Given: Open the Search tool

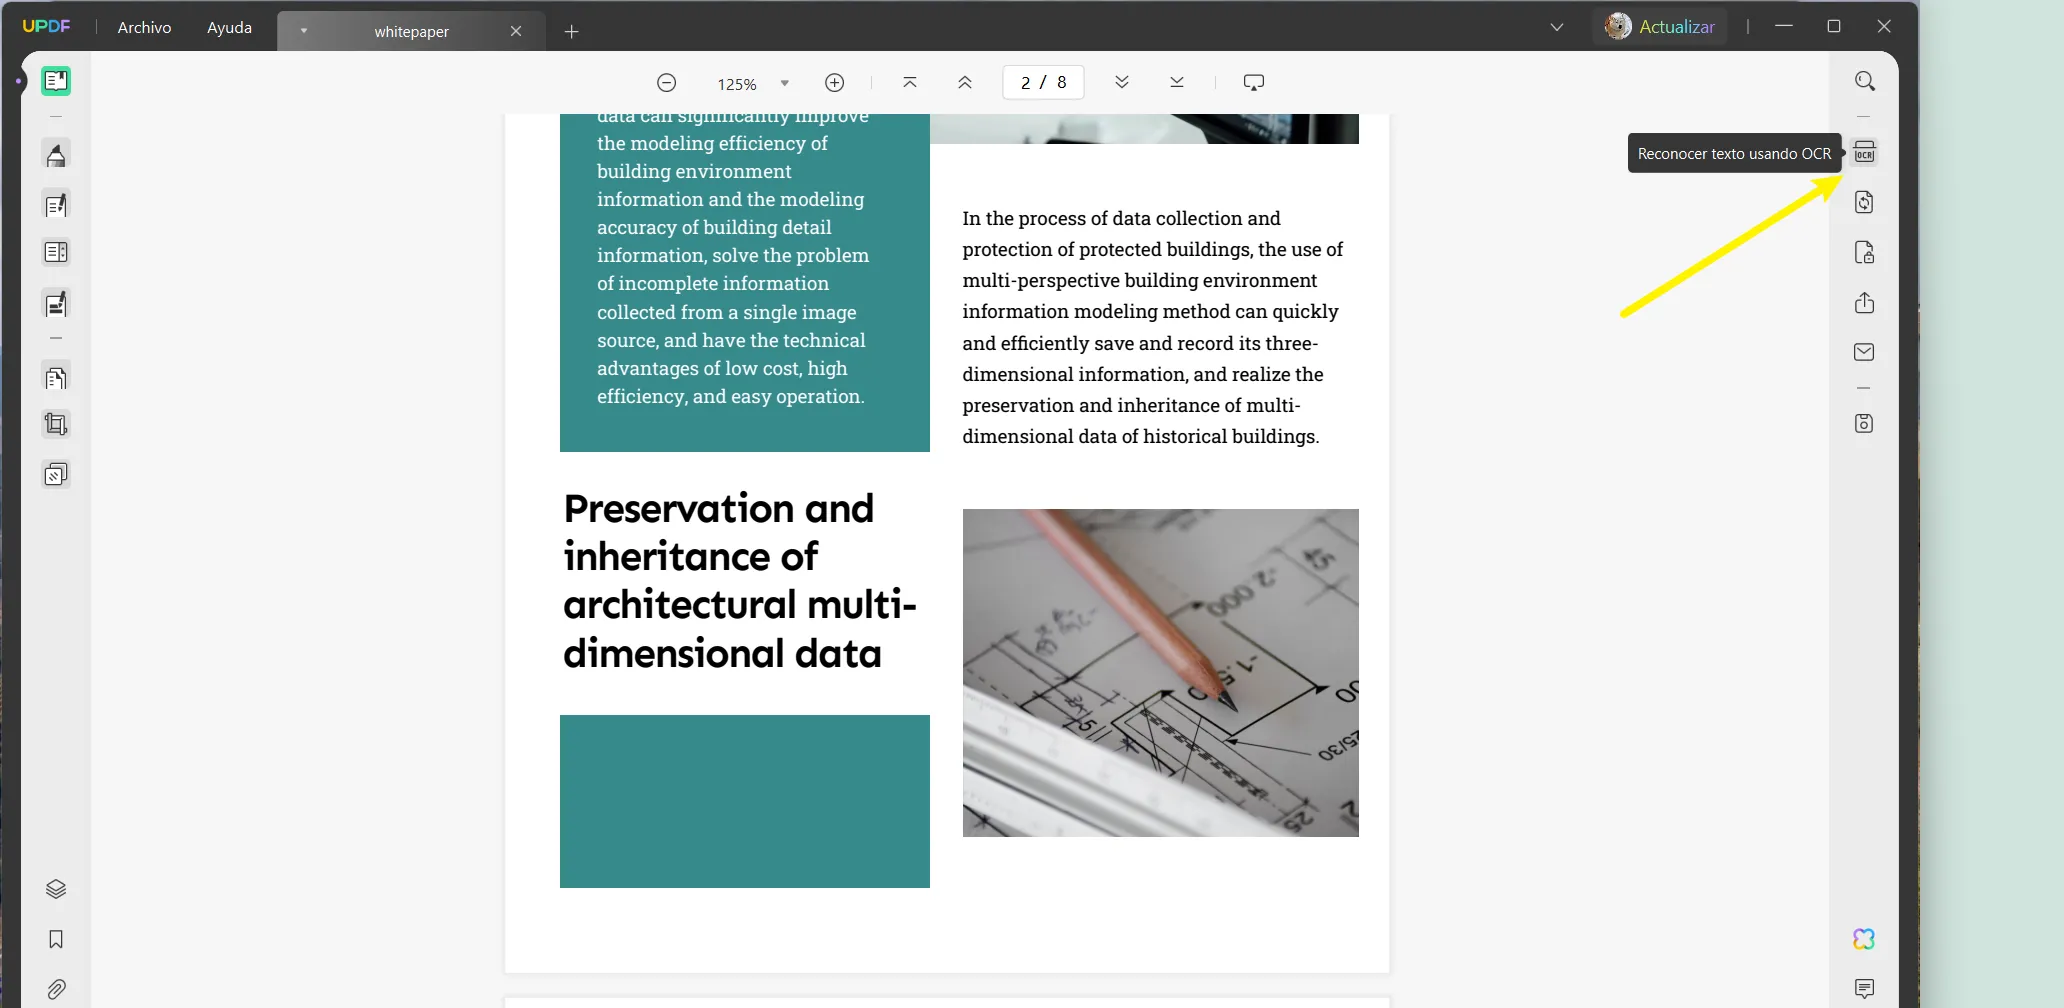Looking at the screenshot, I should click(x=1865, y=81).
